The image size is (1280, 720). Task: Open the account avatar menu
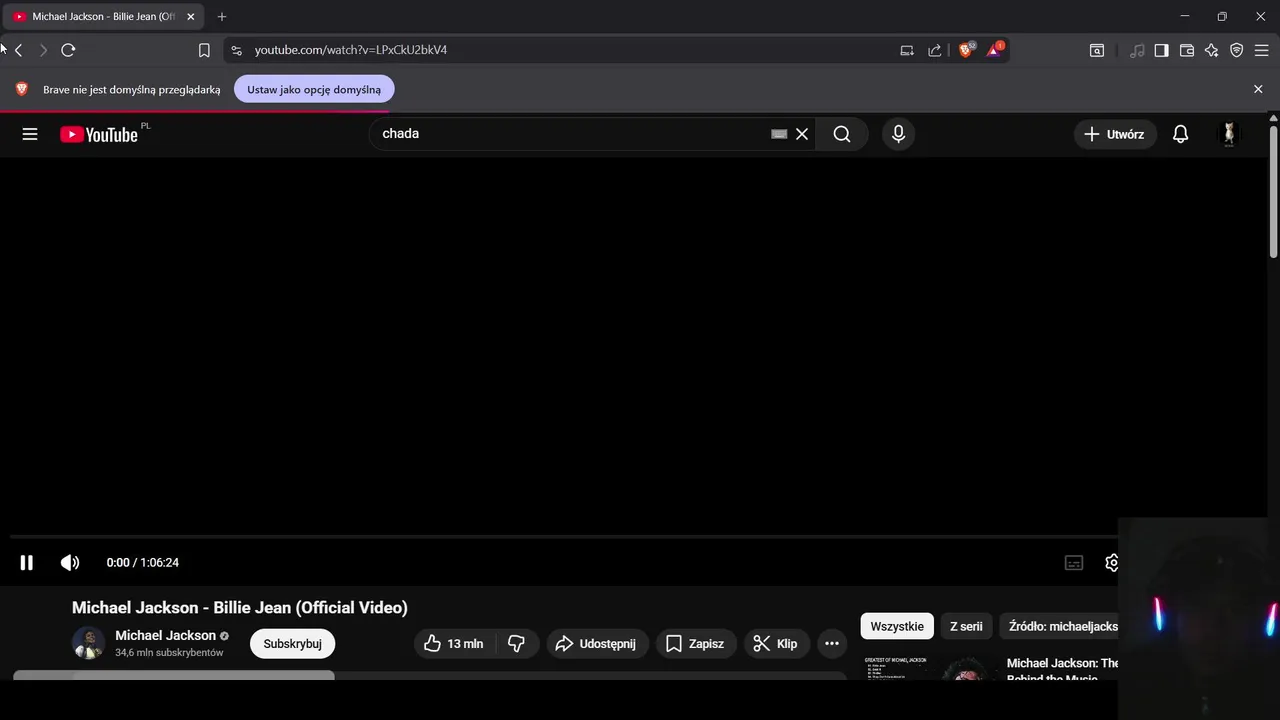point(1229,134)
